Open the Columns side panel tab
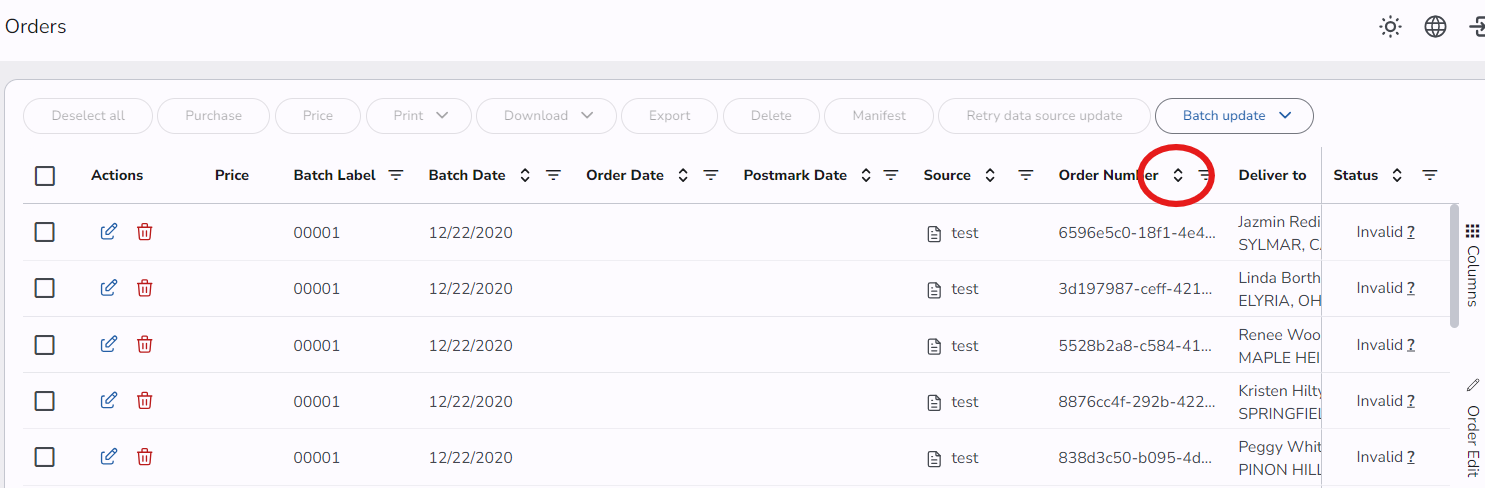This screenshot has height=488, width=1485. (1472, 264)
